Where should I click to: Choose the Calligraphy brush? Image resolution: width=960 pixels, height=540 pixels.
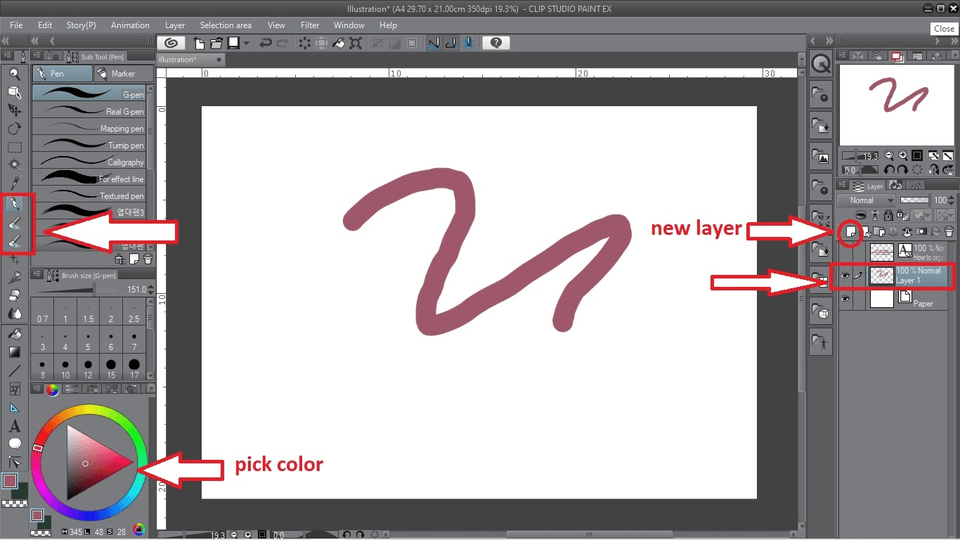(x=89, y=162)
